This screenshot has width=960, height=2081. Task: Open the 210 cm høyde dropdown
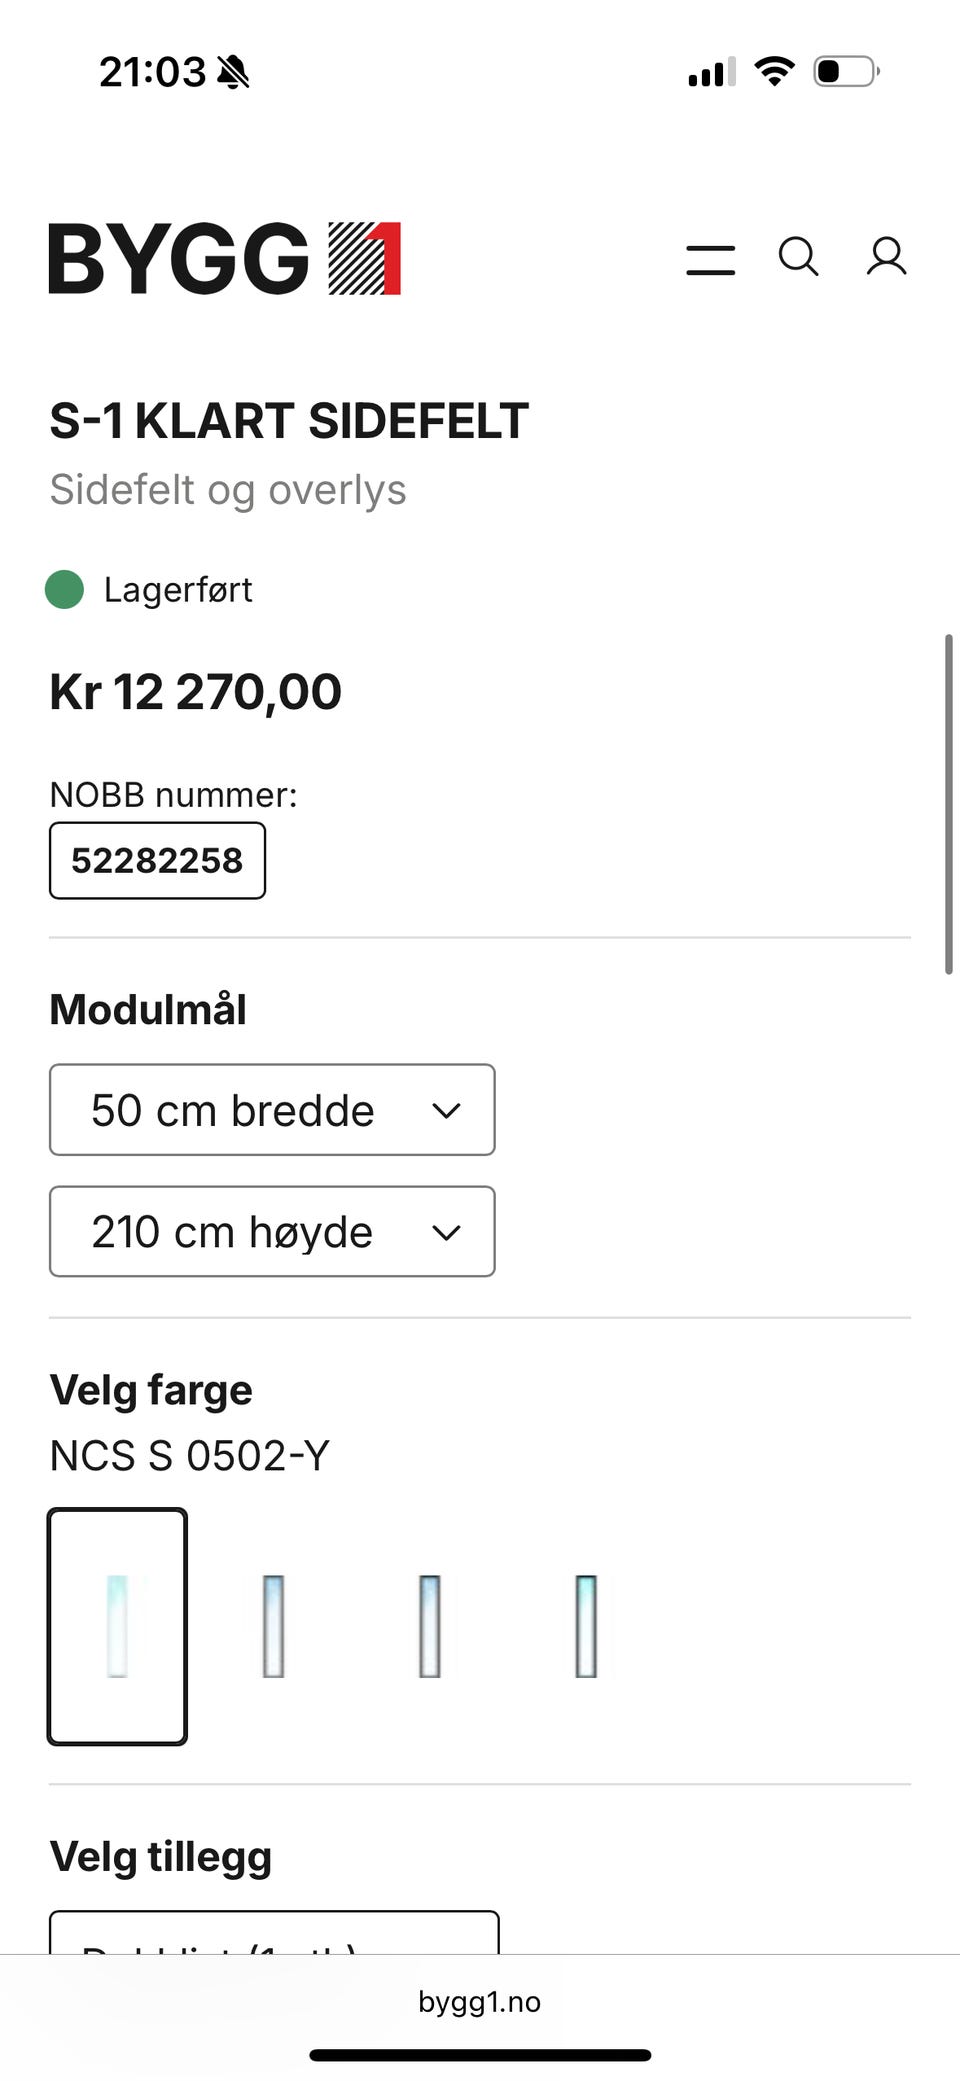pos(272,1231)
